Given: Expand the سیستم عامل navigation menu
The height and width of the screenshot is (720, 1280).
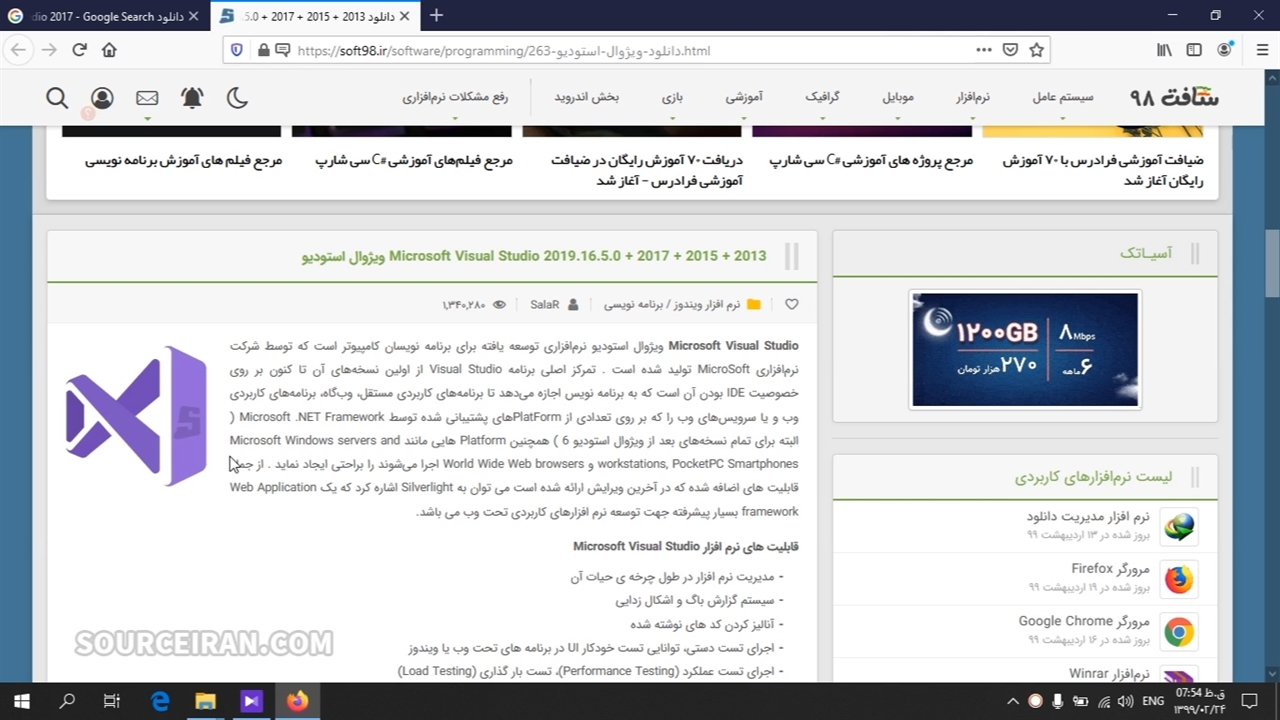Looking at the screenshot, I should pos(1062,97).
